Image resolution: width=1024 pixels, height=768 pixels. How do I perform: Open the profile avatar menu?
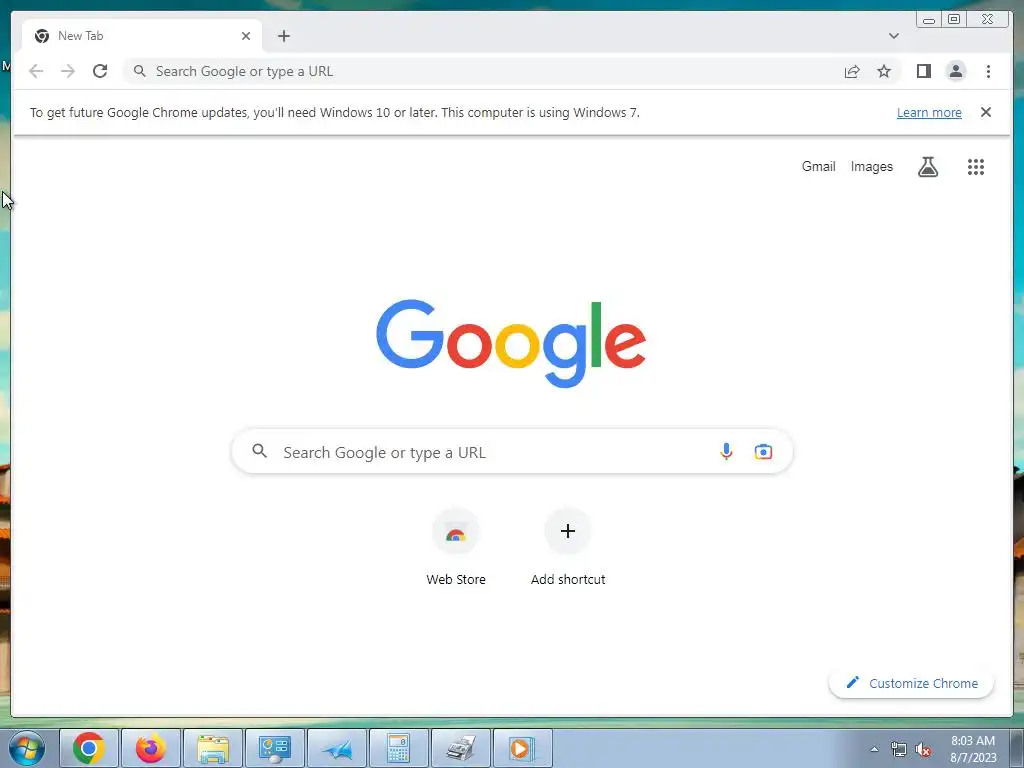pos(955,71)
